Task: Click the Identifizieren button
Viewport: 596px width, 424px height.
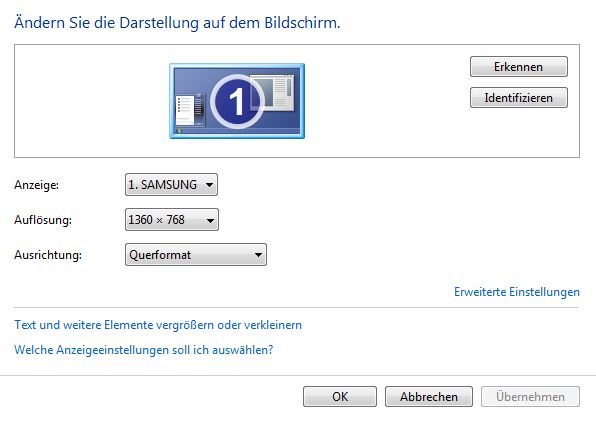Action: click(518, 98)
